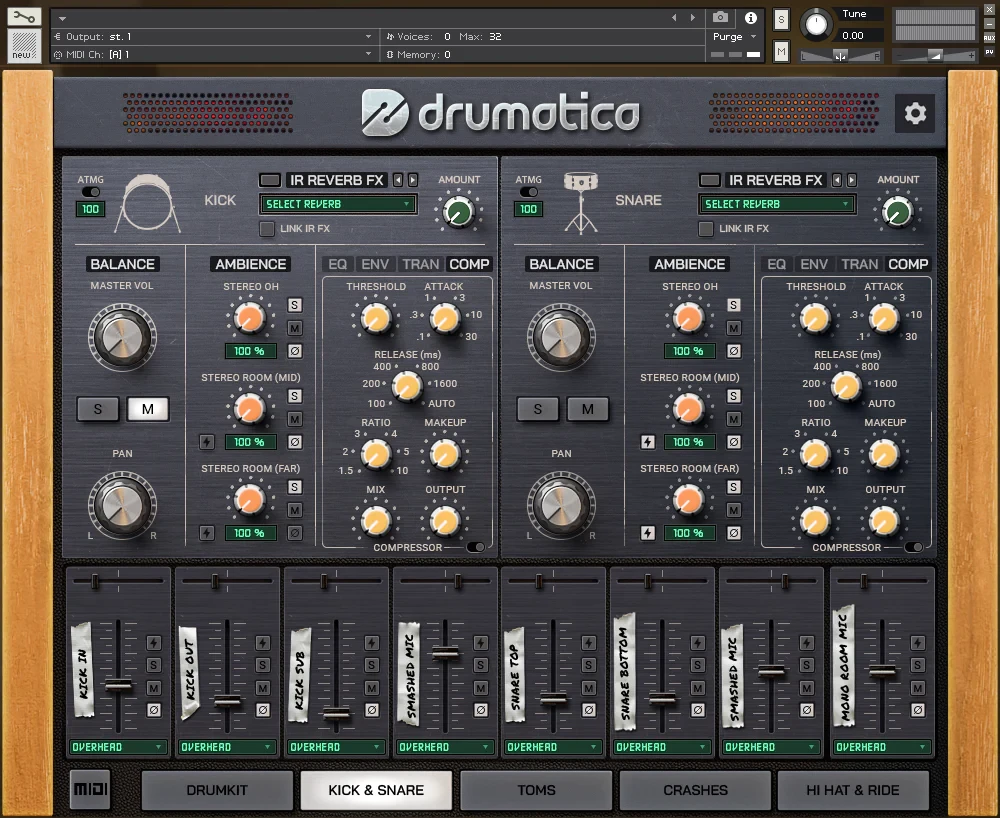Enable Link IR FX for Kick
The image size is (1000, 818).
(267, 229)
